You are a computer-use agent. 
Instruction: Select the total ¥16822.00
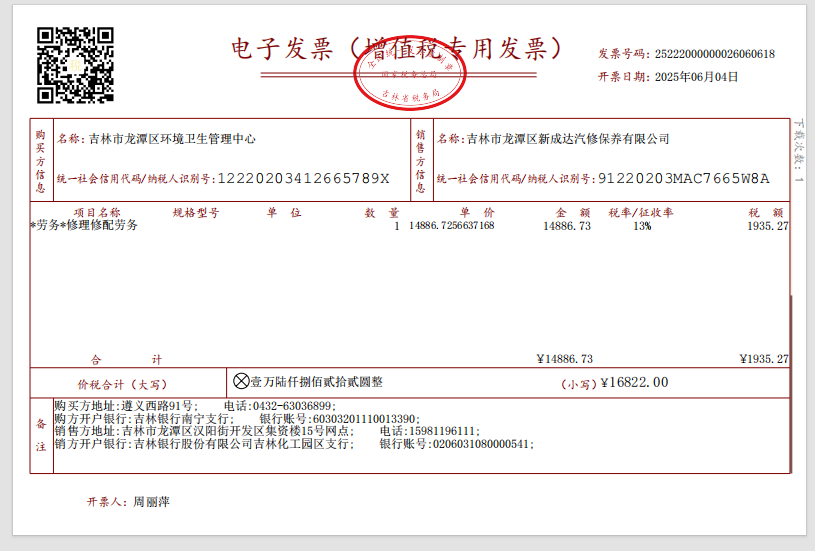click(x=634, y=383)
